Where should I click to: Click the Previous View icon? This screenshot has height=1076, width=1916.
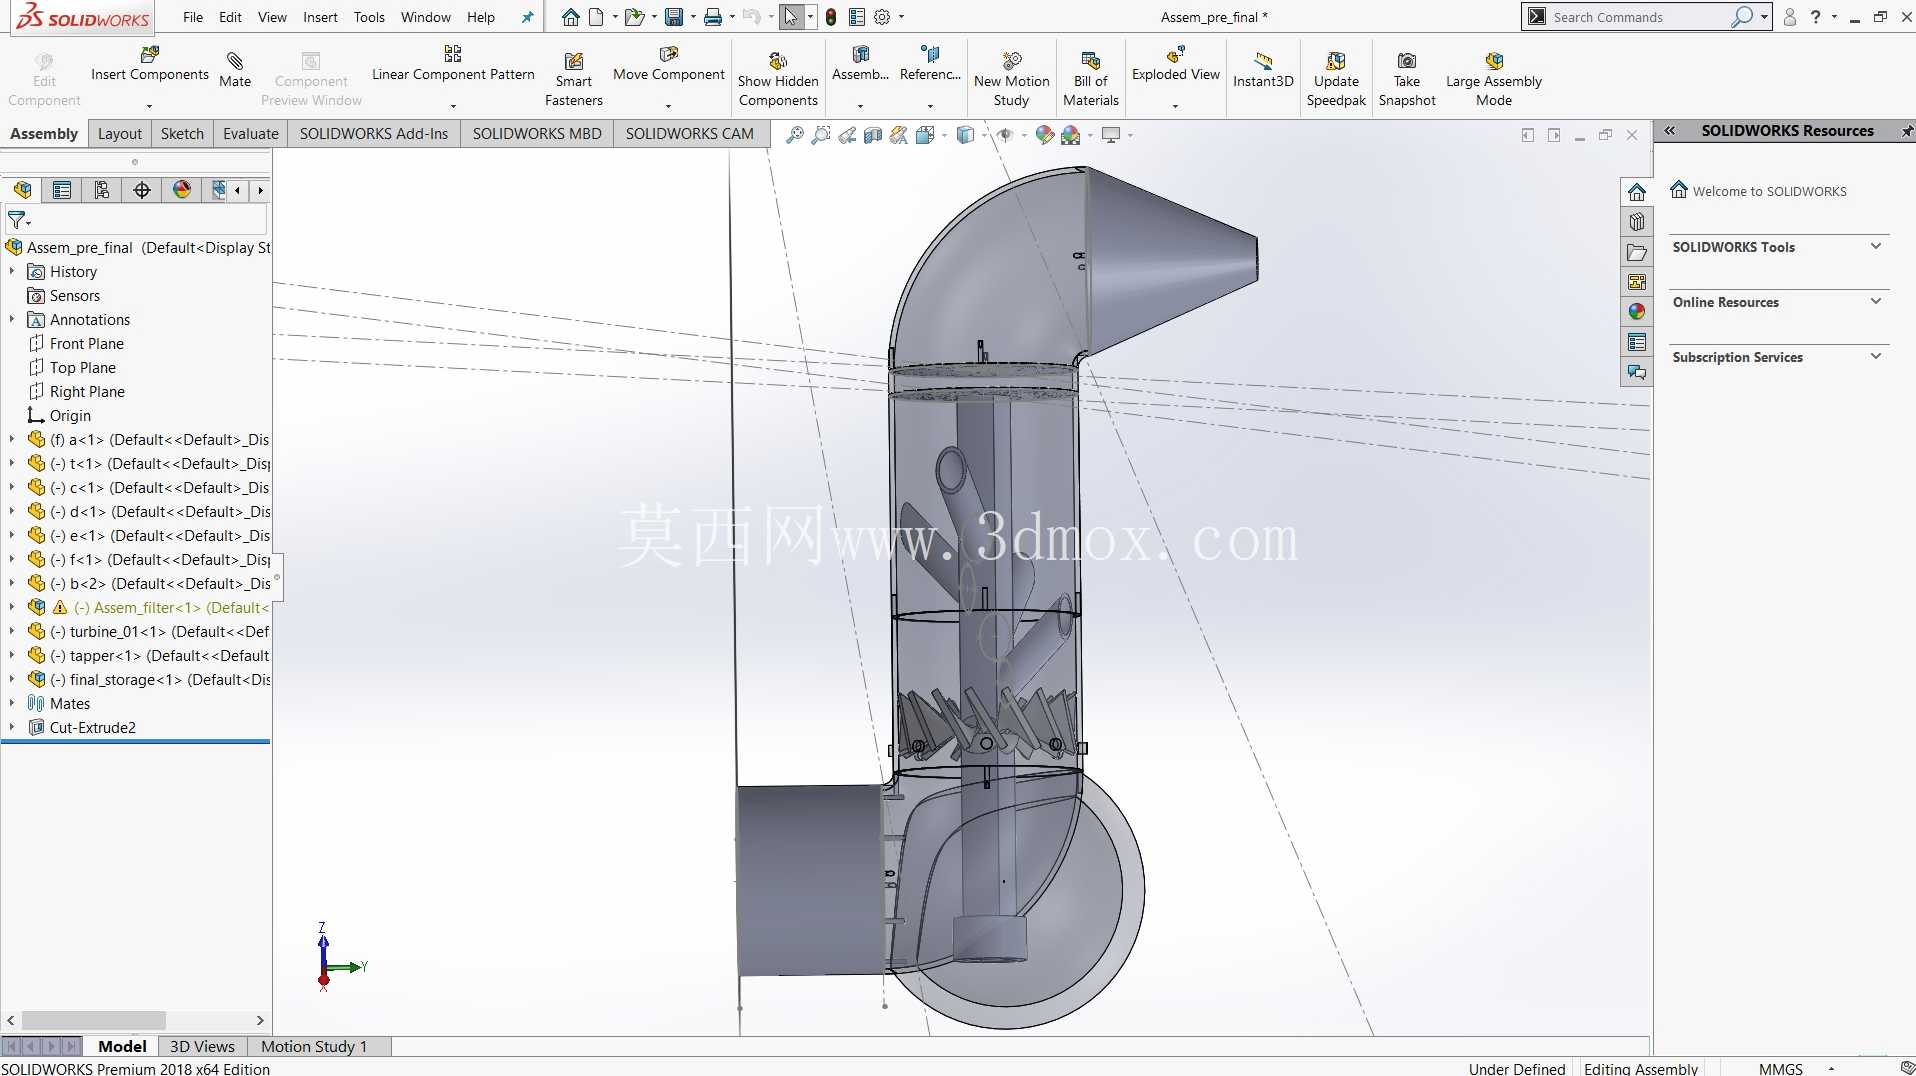[847, 135]
